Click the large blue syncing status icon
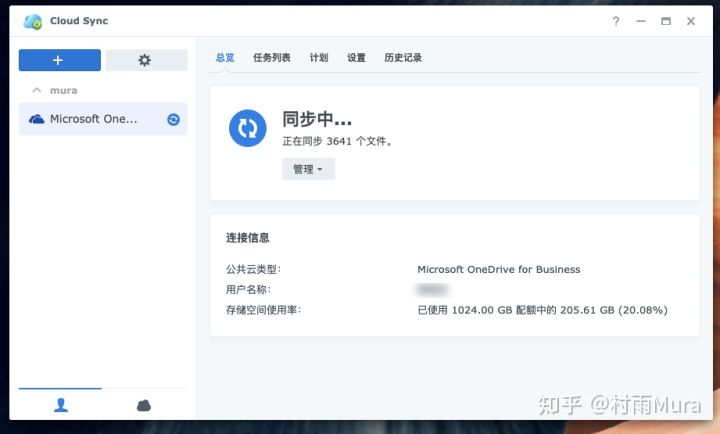The height and width of the screenshot is (434, 720). coord(248,128)
